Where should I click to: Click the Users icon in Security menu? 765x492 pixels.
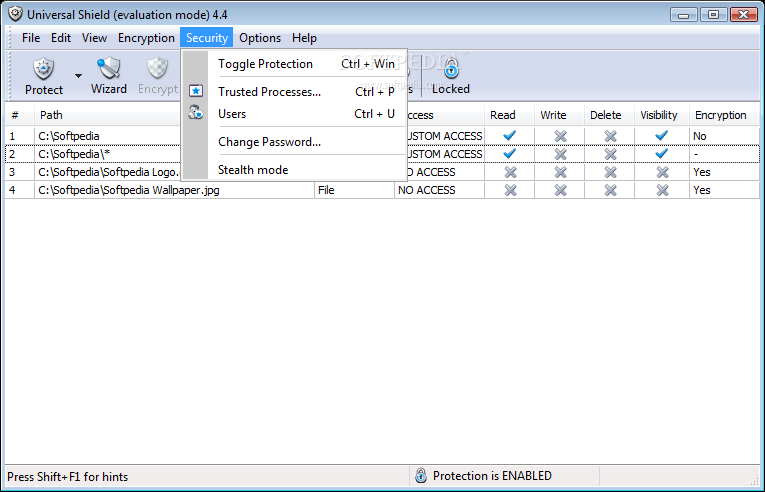196,113
